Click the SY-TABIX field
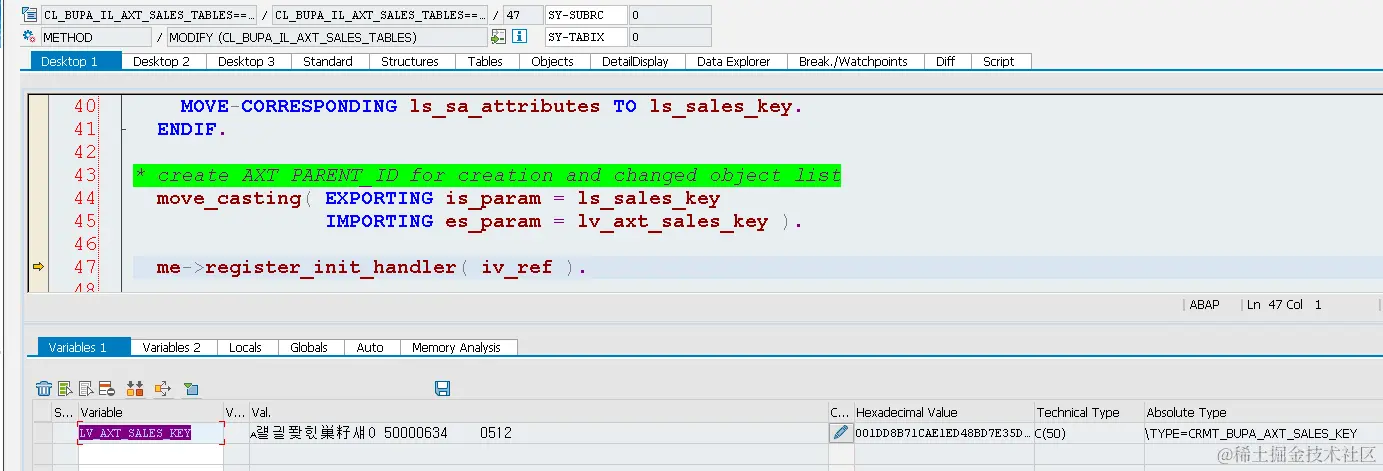This screenshot has width=1383, height=471. point(587,37)
